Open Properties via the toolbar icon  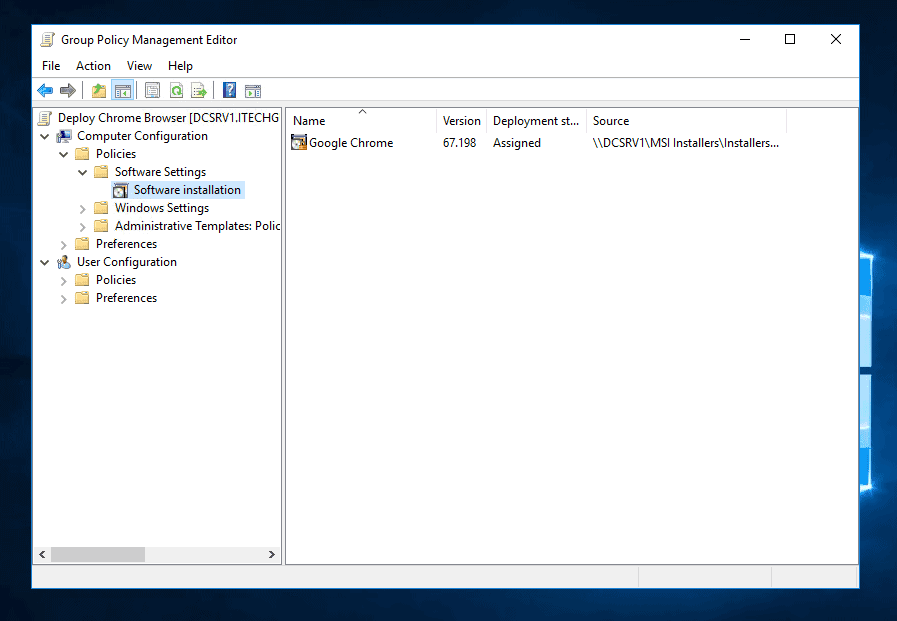pyautogui.click(x=151, y=90)
